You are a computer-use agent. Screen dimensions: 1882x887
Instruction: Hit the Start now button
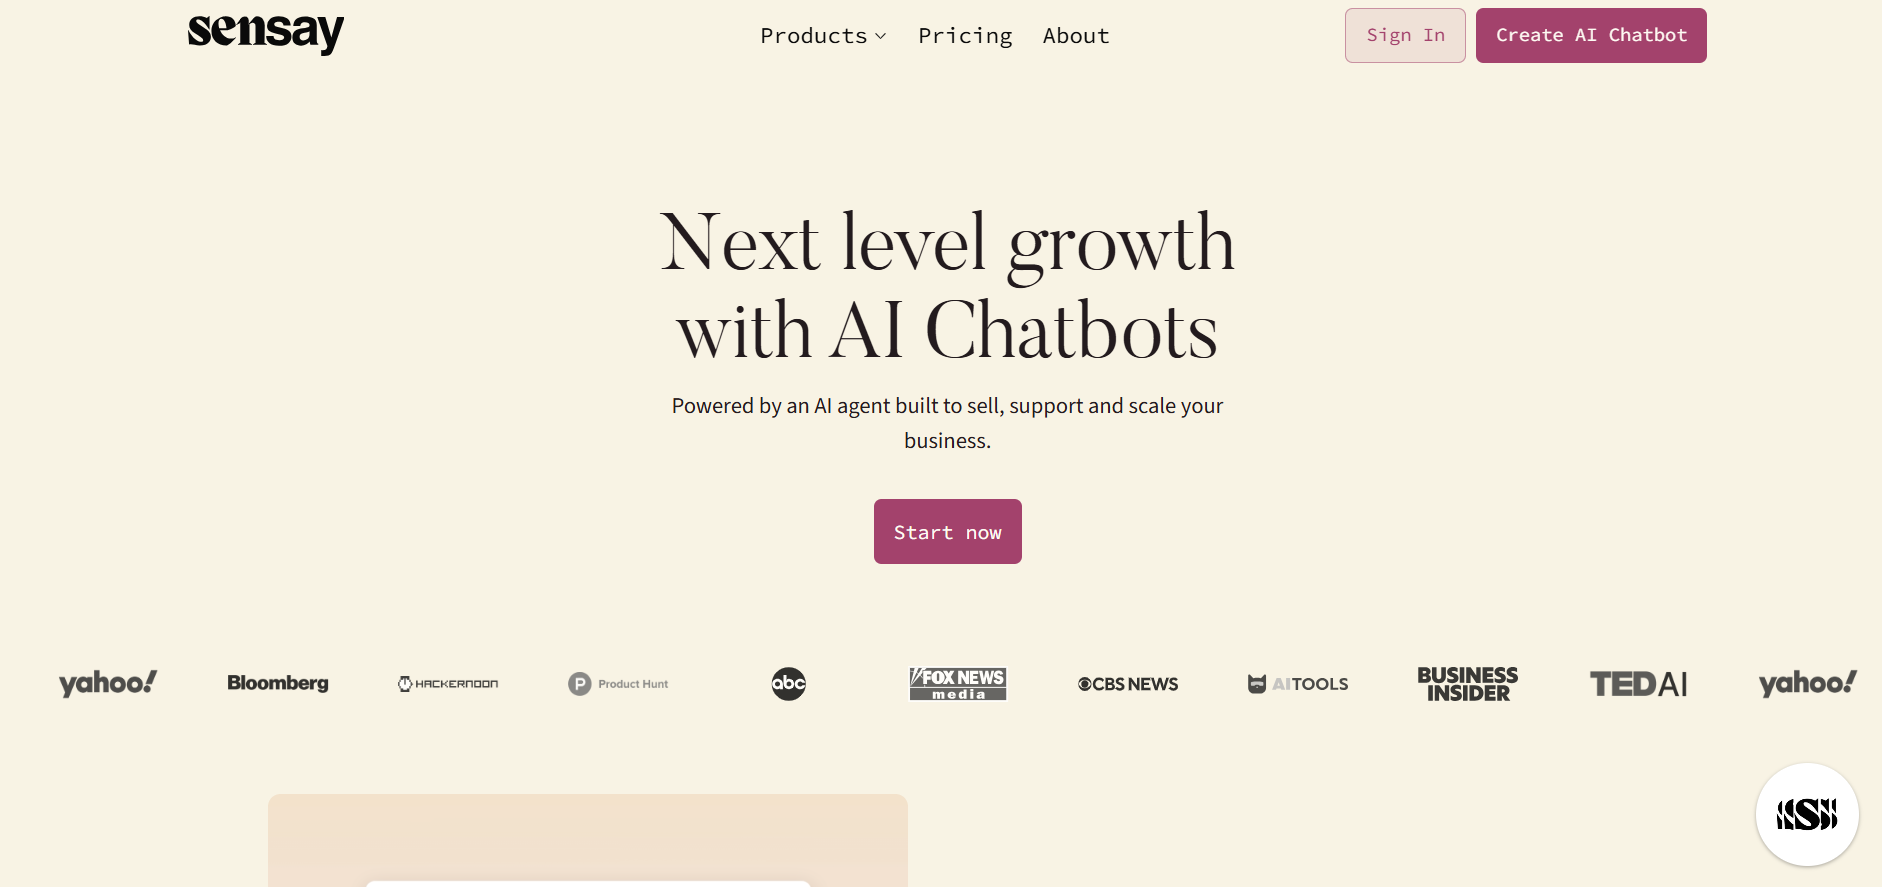tap(947, 532)
